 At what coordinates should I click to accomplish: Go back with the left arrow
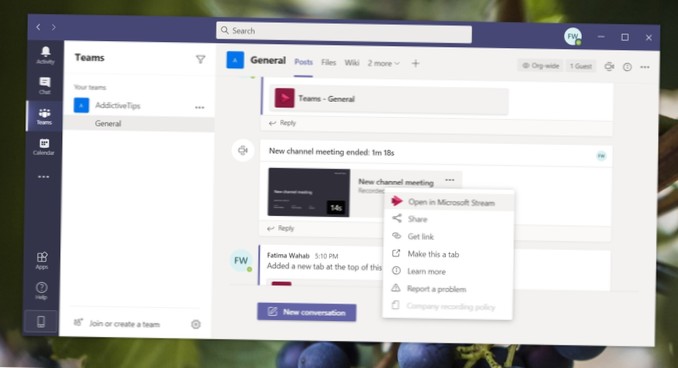click(38, 27)
